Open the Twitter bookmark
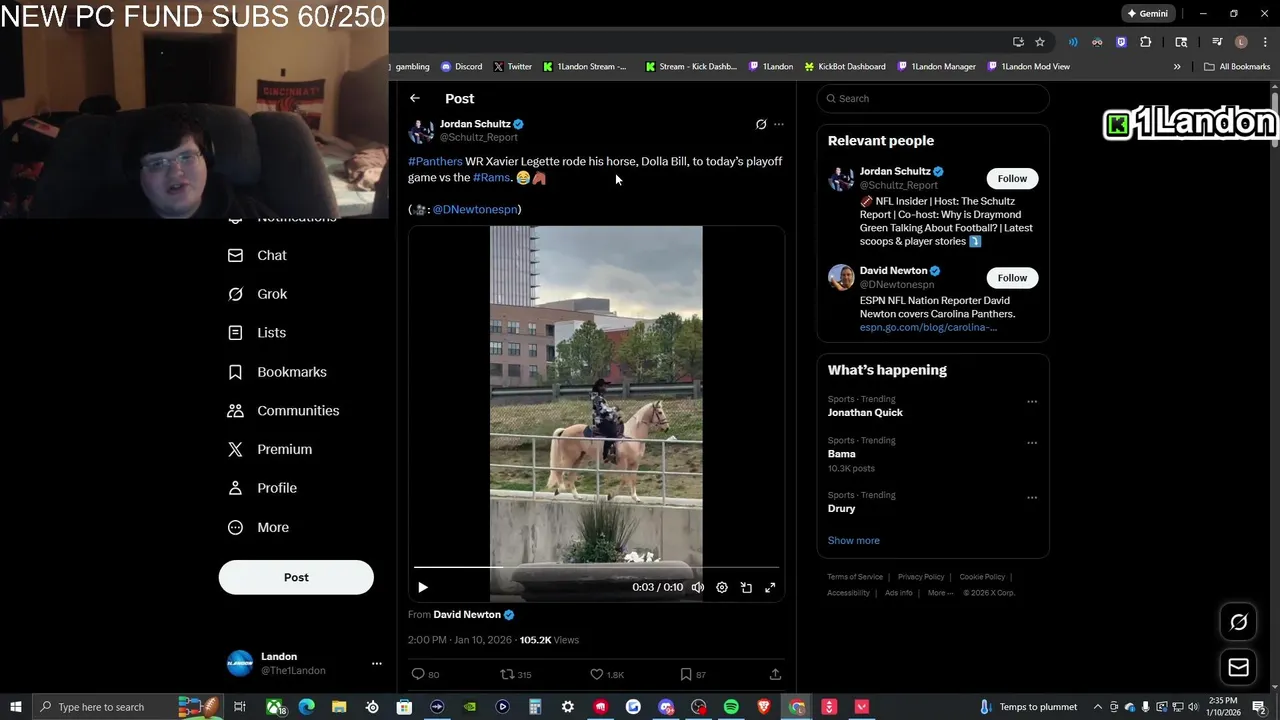1280x720 pixels. pos(512,67)
